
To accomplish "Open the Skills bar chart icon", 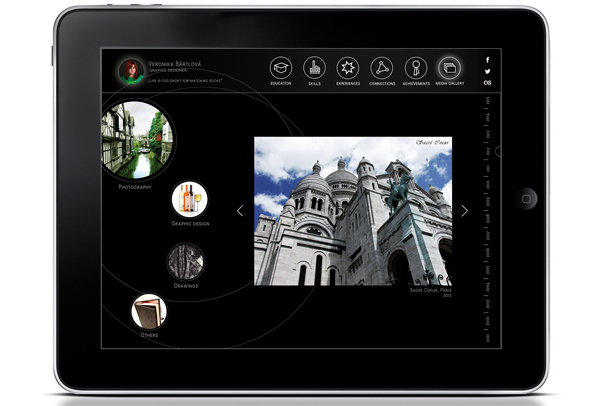I will [315, 68].
